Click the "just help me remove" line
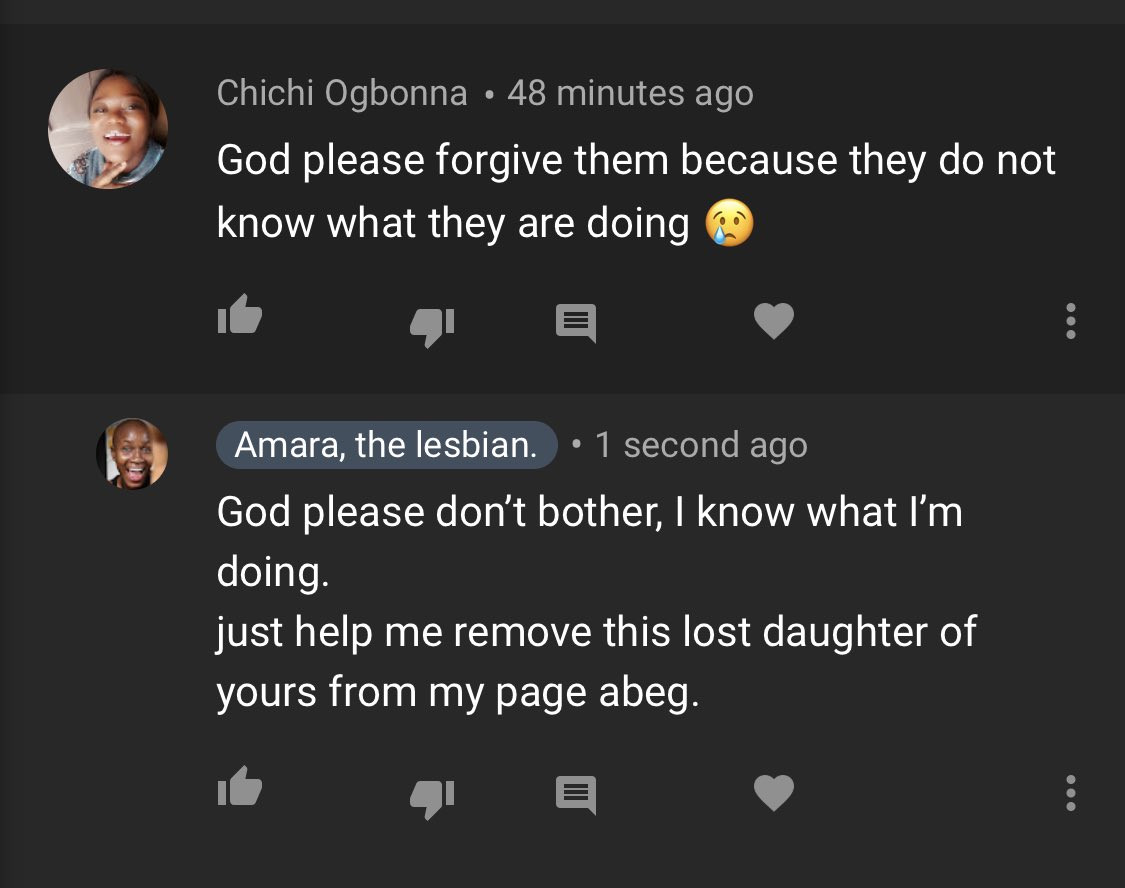 [x=596, y=633]
